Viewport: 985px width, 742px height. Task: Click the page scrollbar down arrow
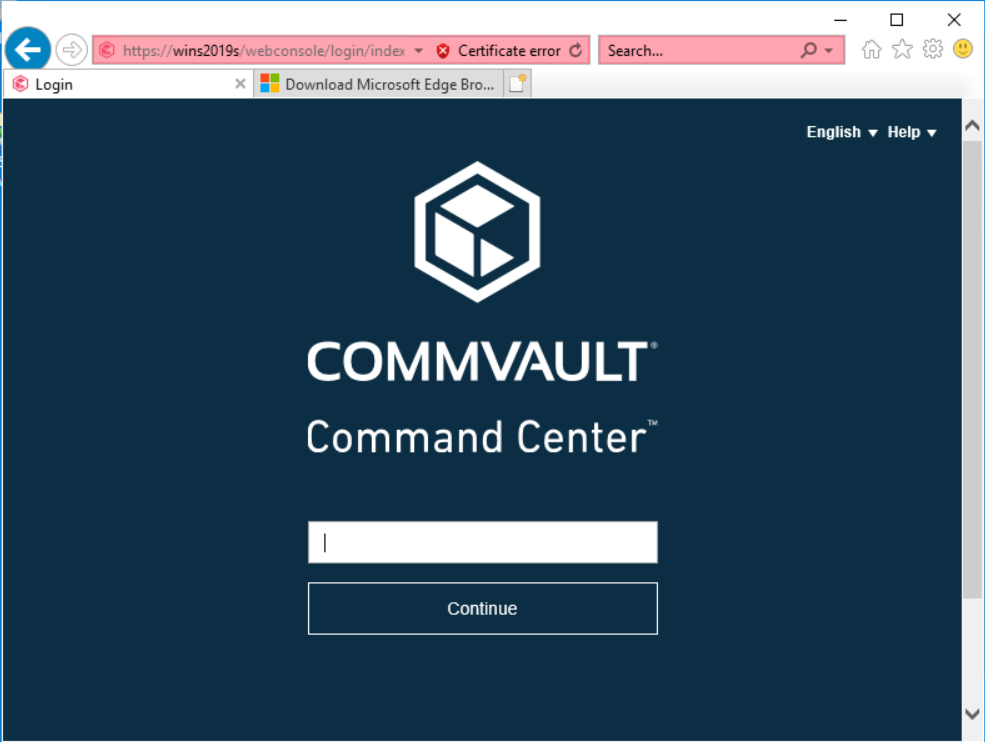click(x=972, y=714)
